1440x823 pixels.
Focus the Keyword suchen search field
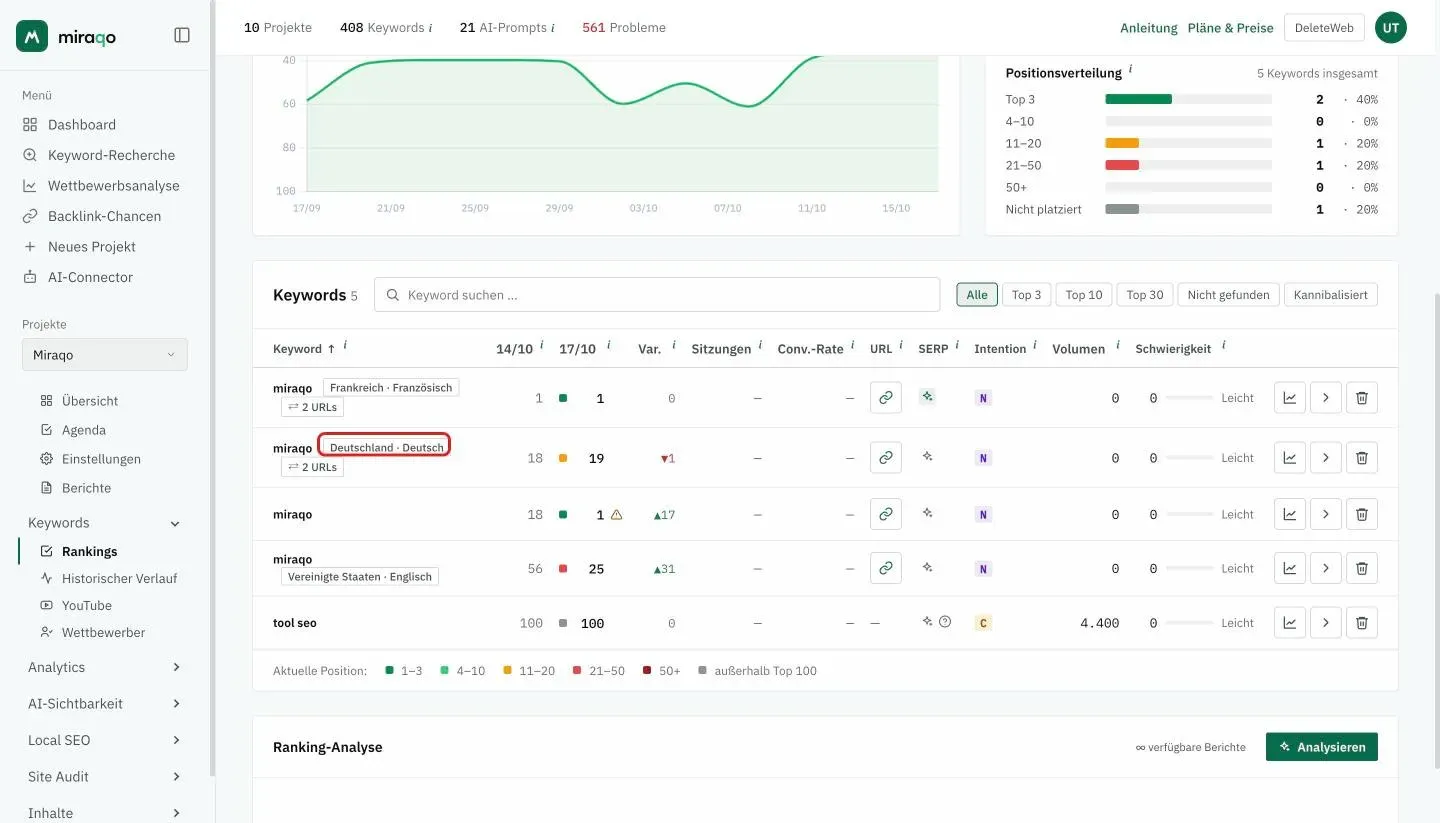[657, 295]
